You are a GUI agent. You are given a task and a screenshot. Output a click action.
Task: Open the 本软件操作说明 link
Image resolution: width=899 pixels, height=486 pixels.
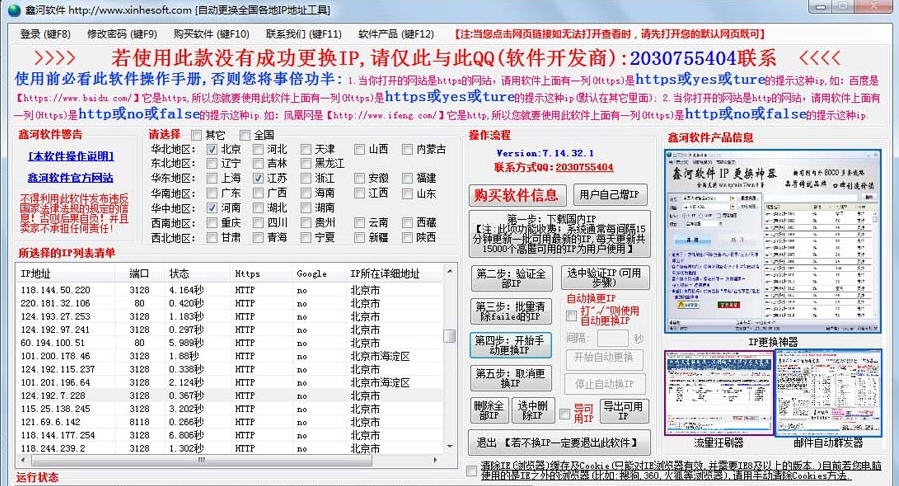(x=71, y=156)
